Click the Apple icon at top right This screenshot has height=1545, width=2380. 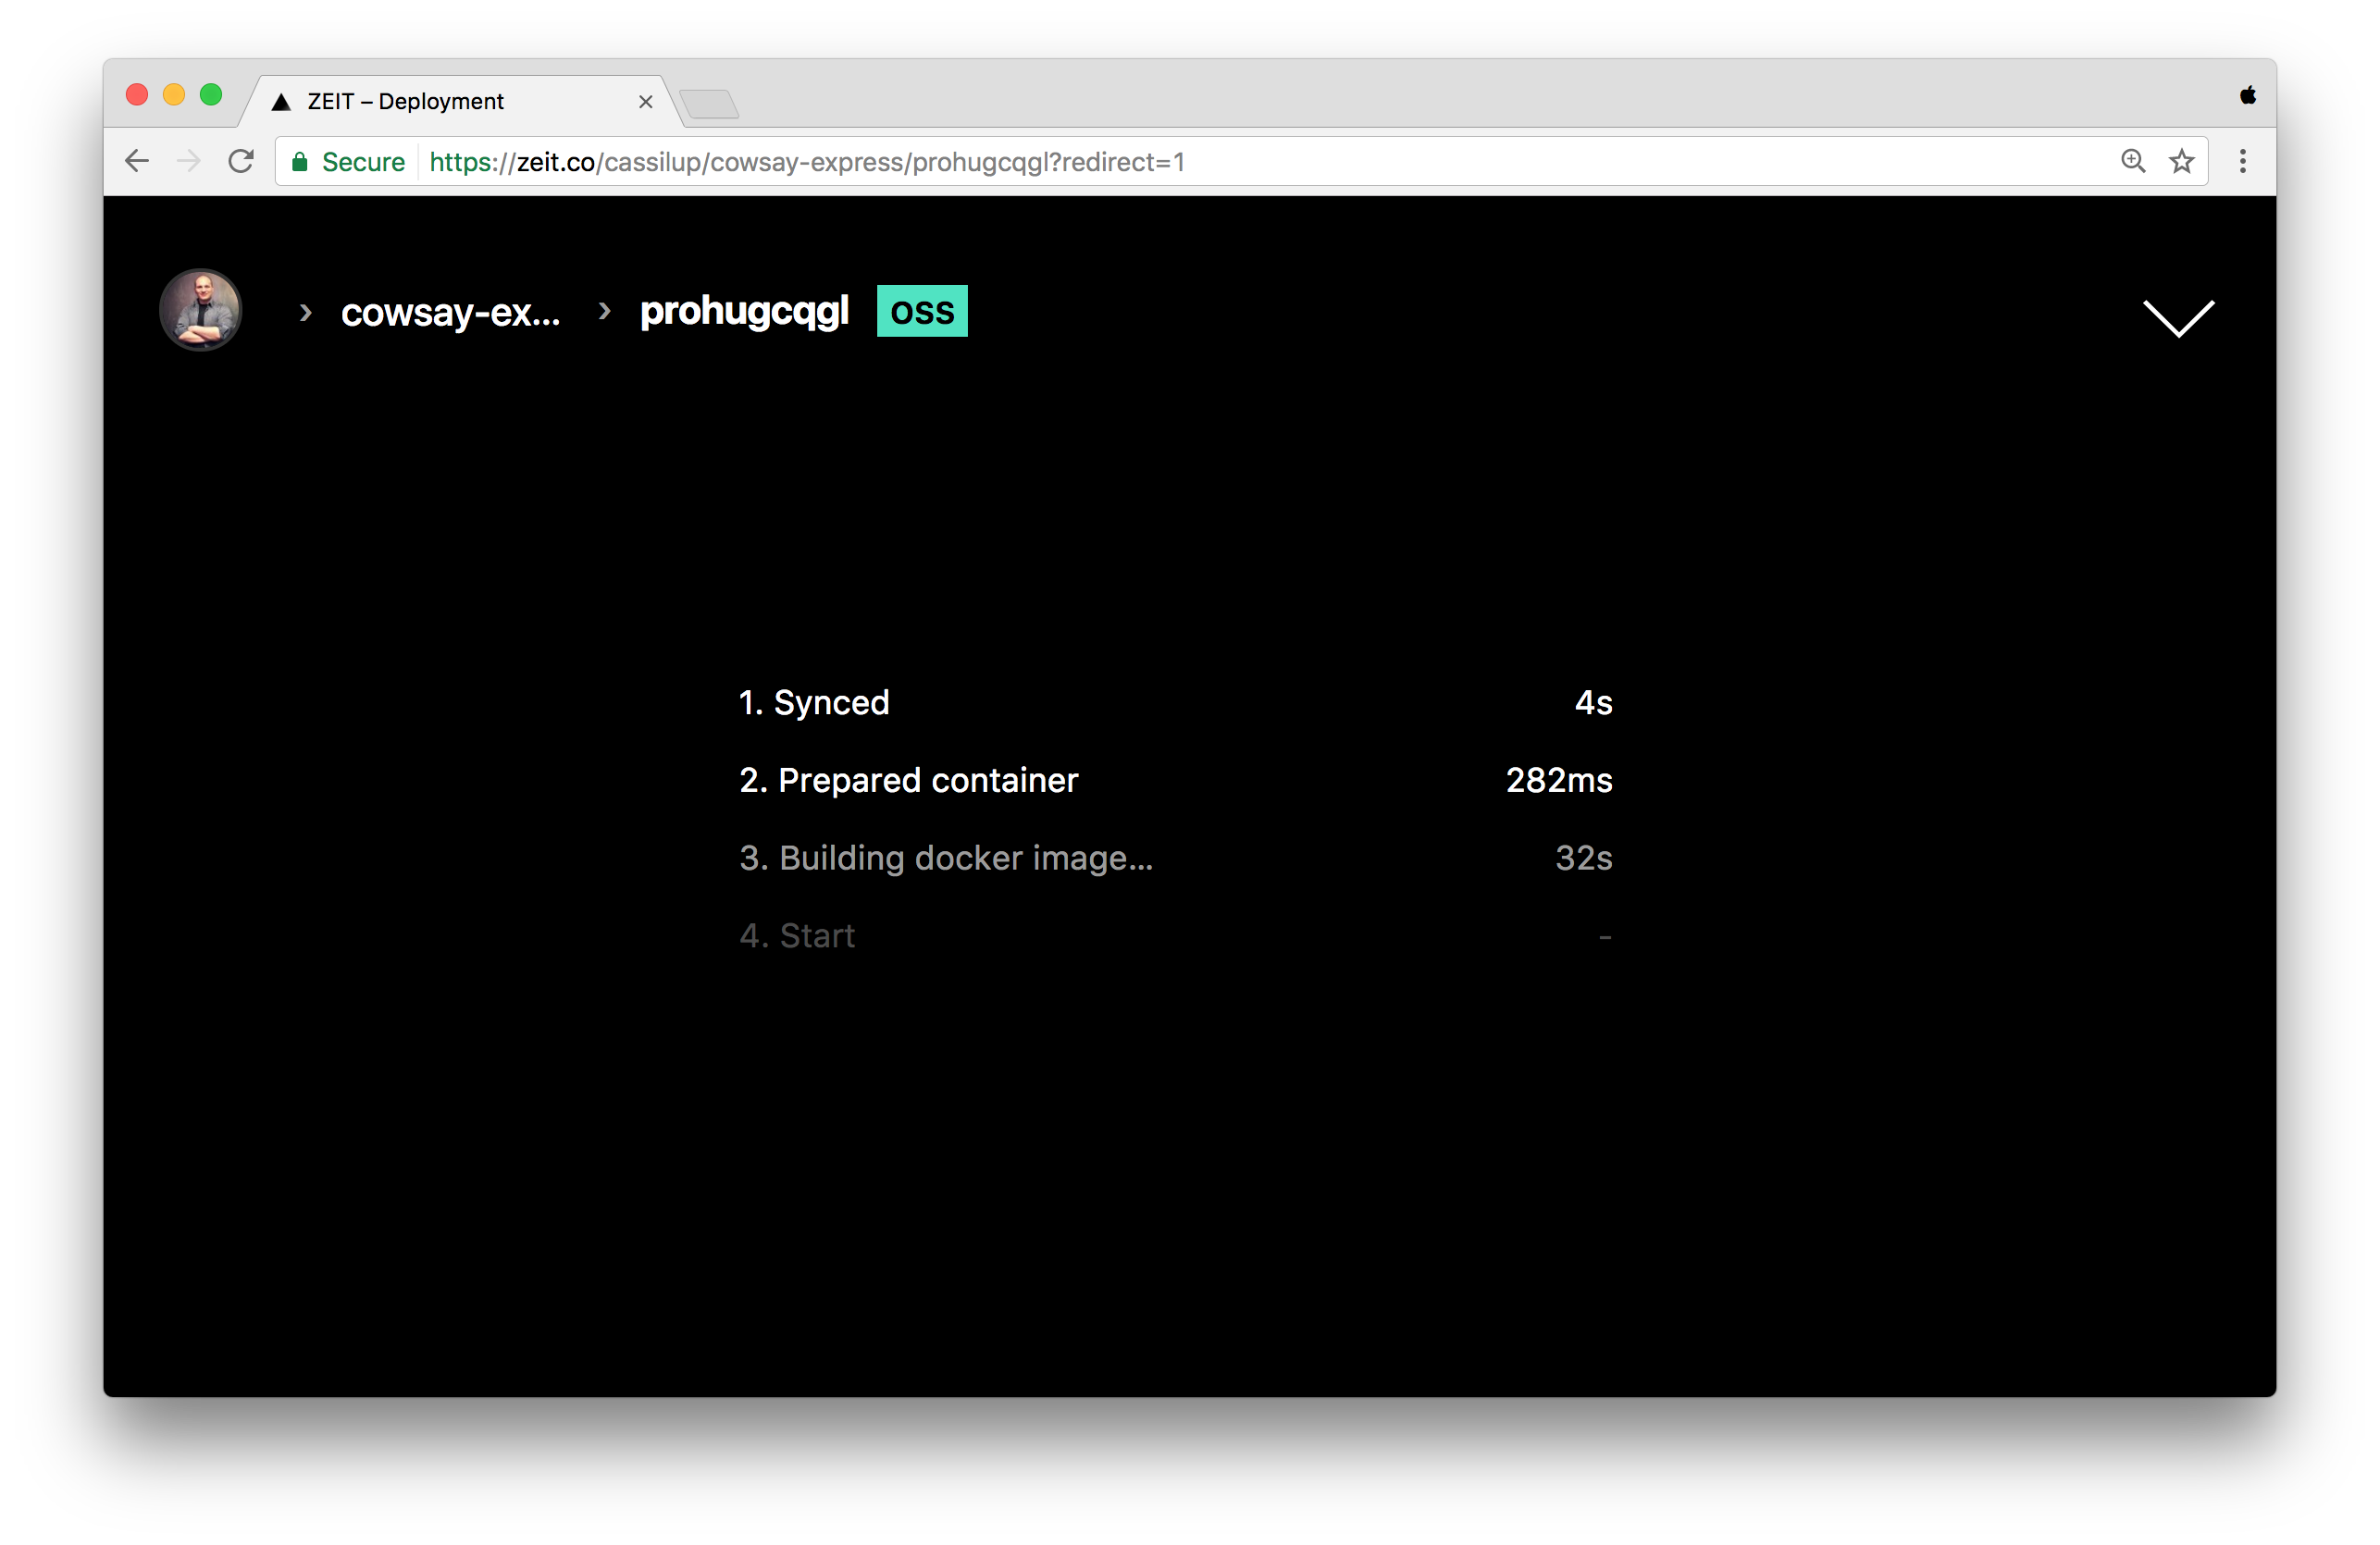(x=2247, y=96)
